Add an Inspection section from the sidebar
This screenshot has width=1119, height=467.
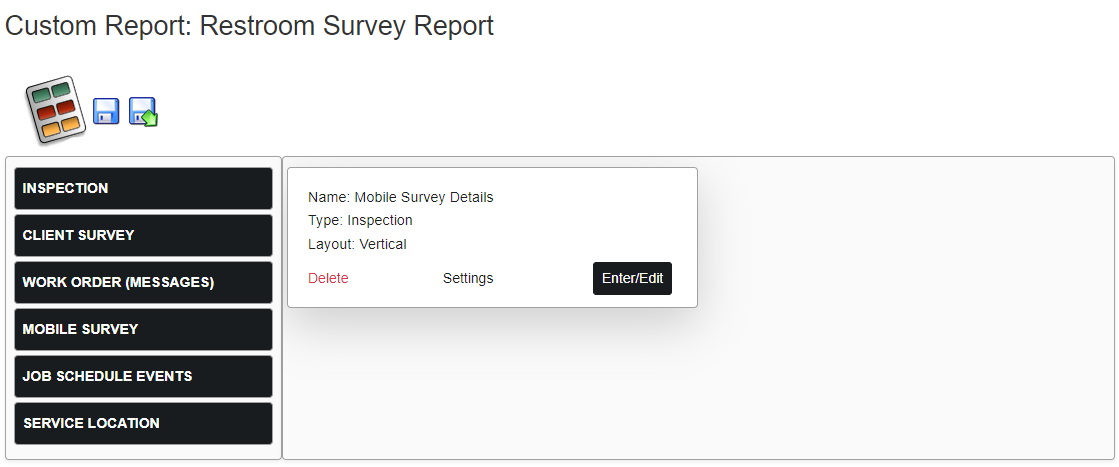143,189
